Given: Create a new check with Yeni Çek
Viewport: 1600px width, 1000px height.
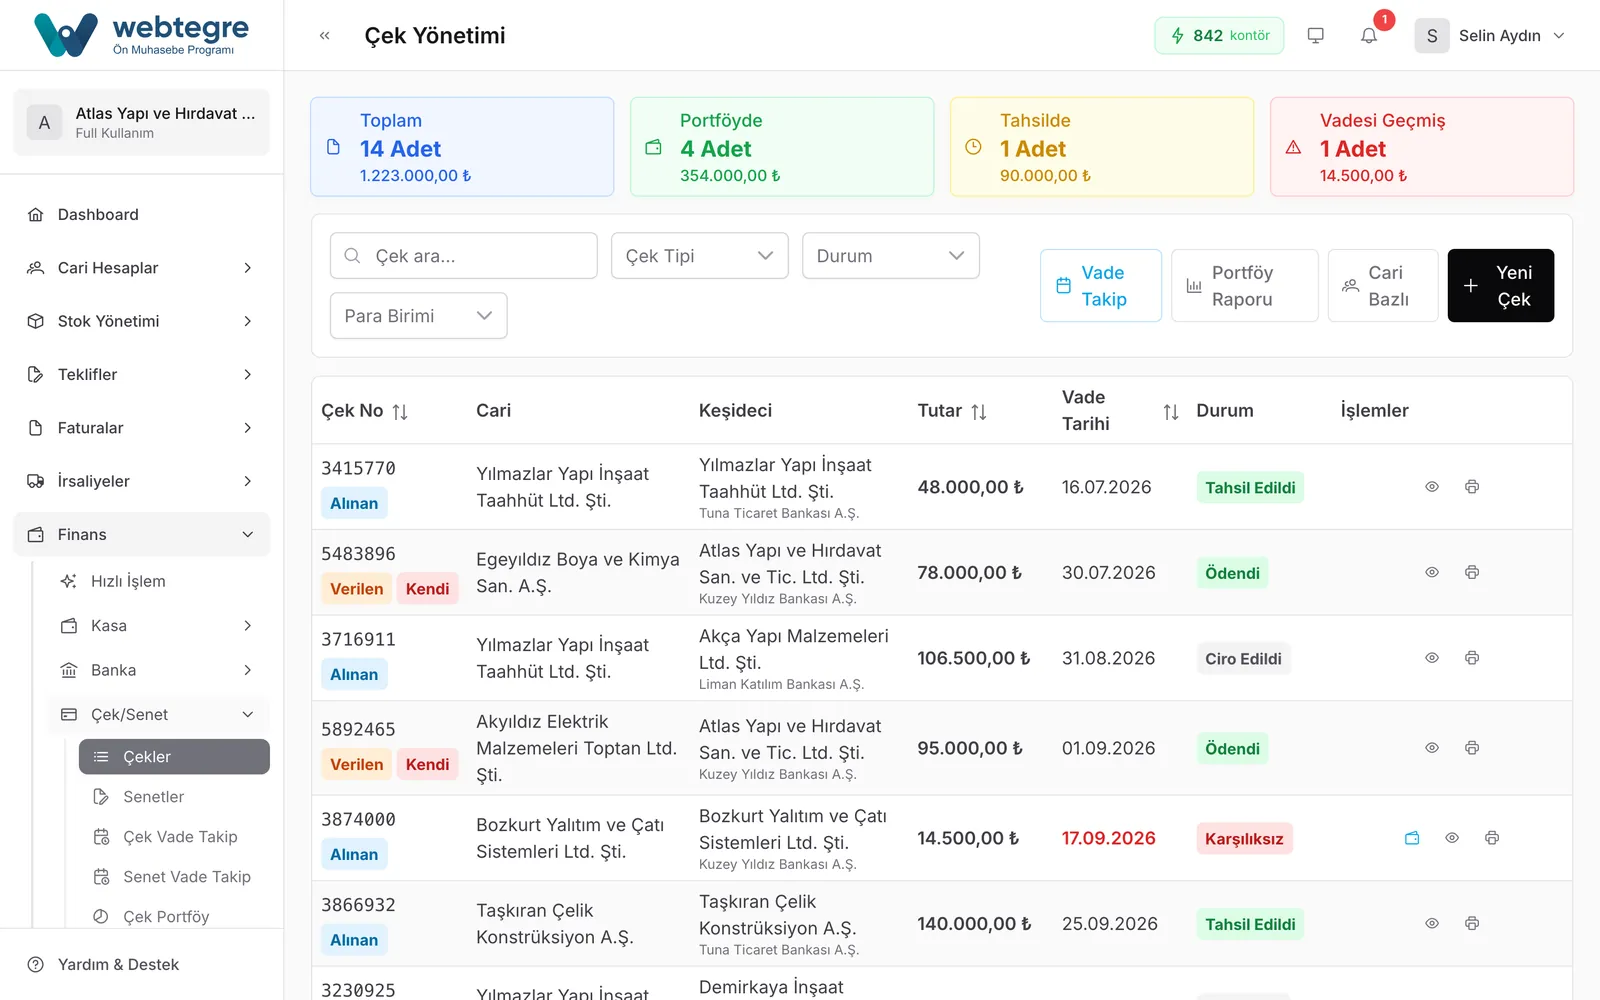Looking at the screenshot, I should click(x=1501, y=286).
